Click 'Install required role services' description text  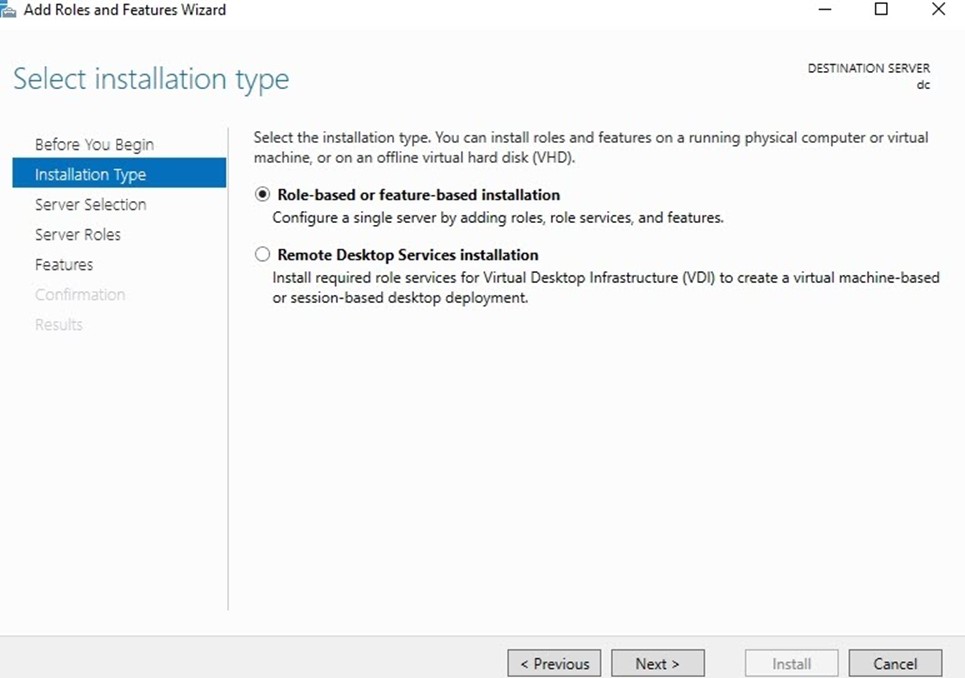(x=606, y=287)
